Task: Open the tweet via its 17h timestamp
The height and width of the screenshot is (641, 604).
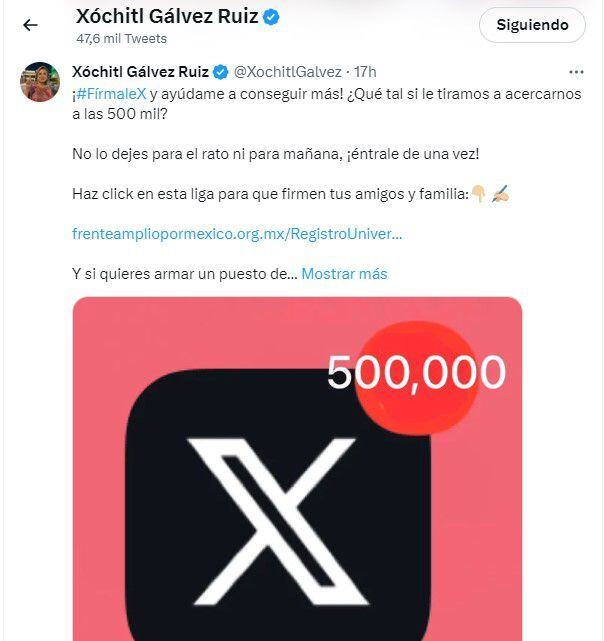Action: [366, 72]
